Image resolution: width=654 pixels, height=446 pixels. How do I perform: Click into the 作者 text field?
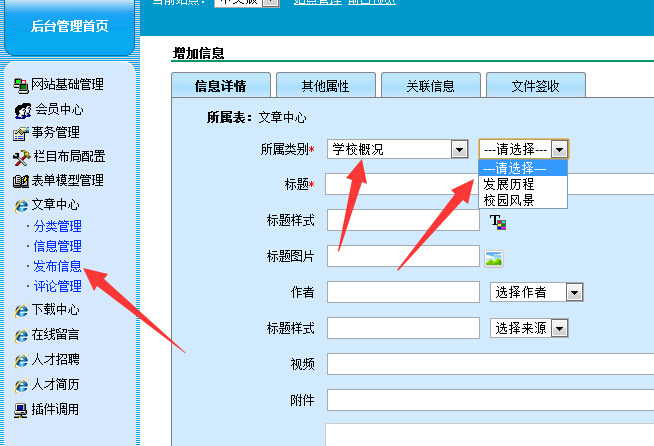point(403,292)
